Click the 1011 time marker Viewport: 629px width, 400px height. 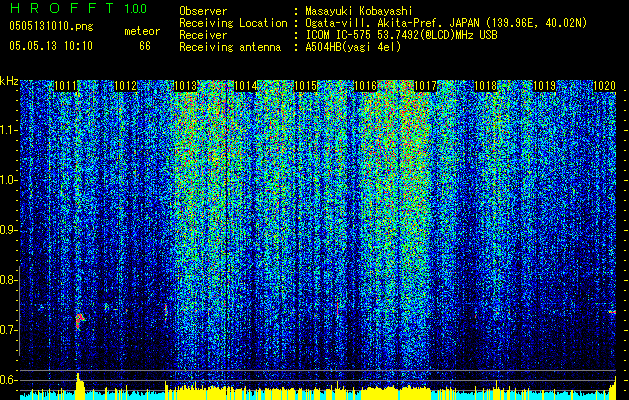65,86
